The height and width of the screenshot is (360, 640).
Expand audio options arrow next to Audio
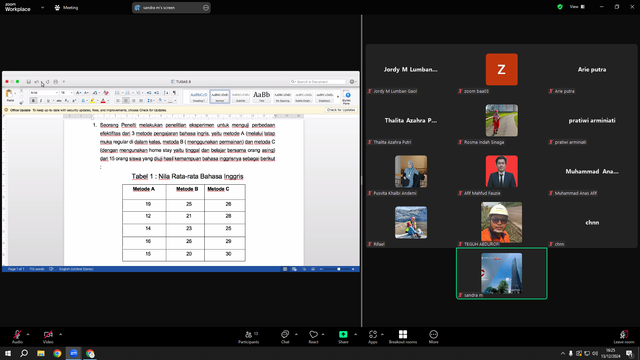tap(28, 334)
